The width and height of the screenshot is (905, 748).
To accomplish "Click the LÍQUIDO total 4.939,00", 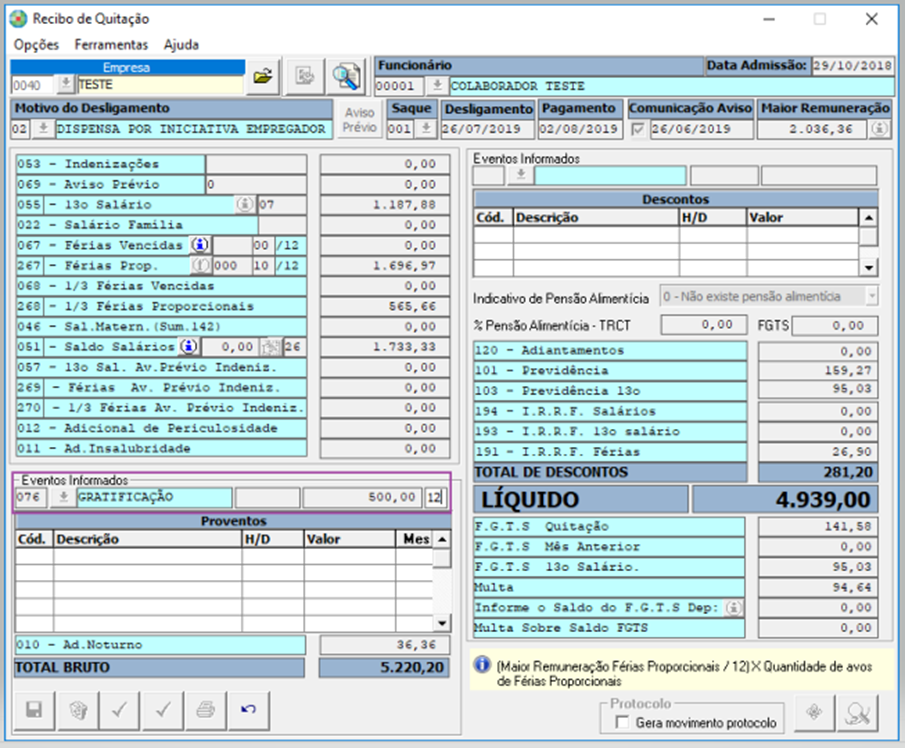I will point(785,500).
